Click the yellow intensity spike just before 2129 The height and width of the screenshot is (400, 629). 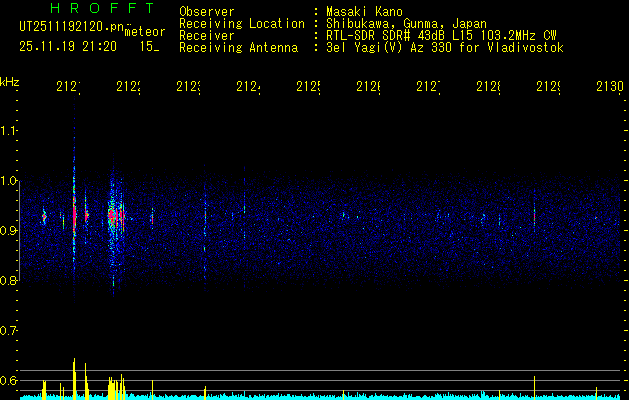[x=534, y=387]
